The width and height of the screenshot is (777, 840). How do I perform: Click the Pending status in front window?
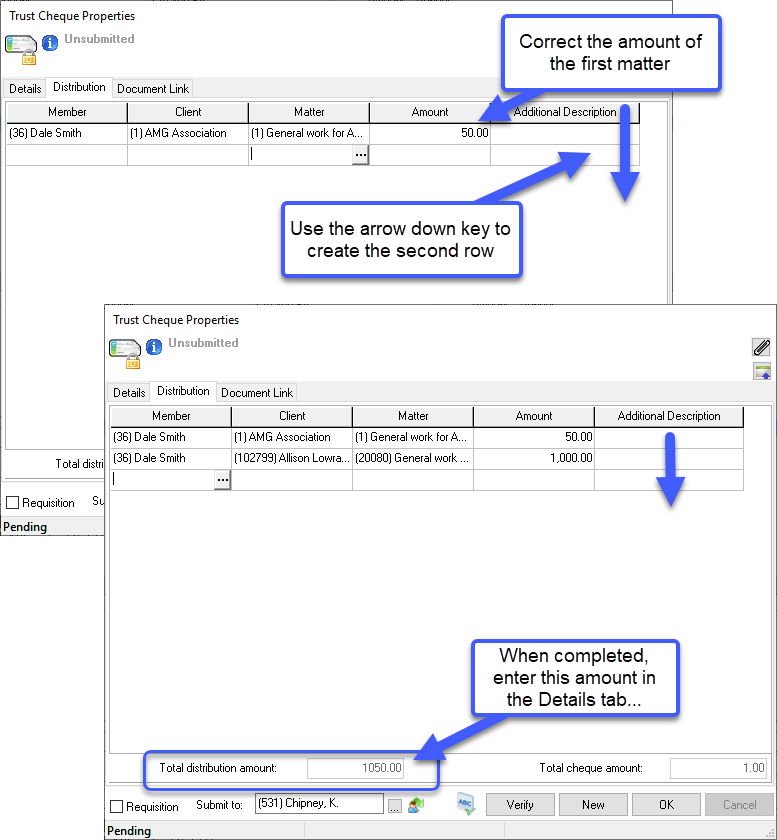click(x=129, y=831)
